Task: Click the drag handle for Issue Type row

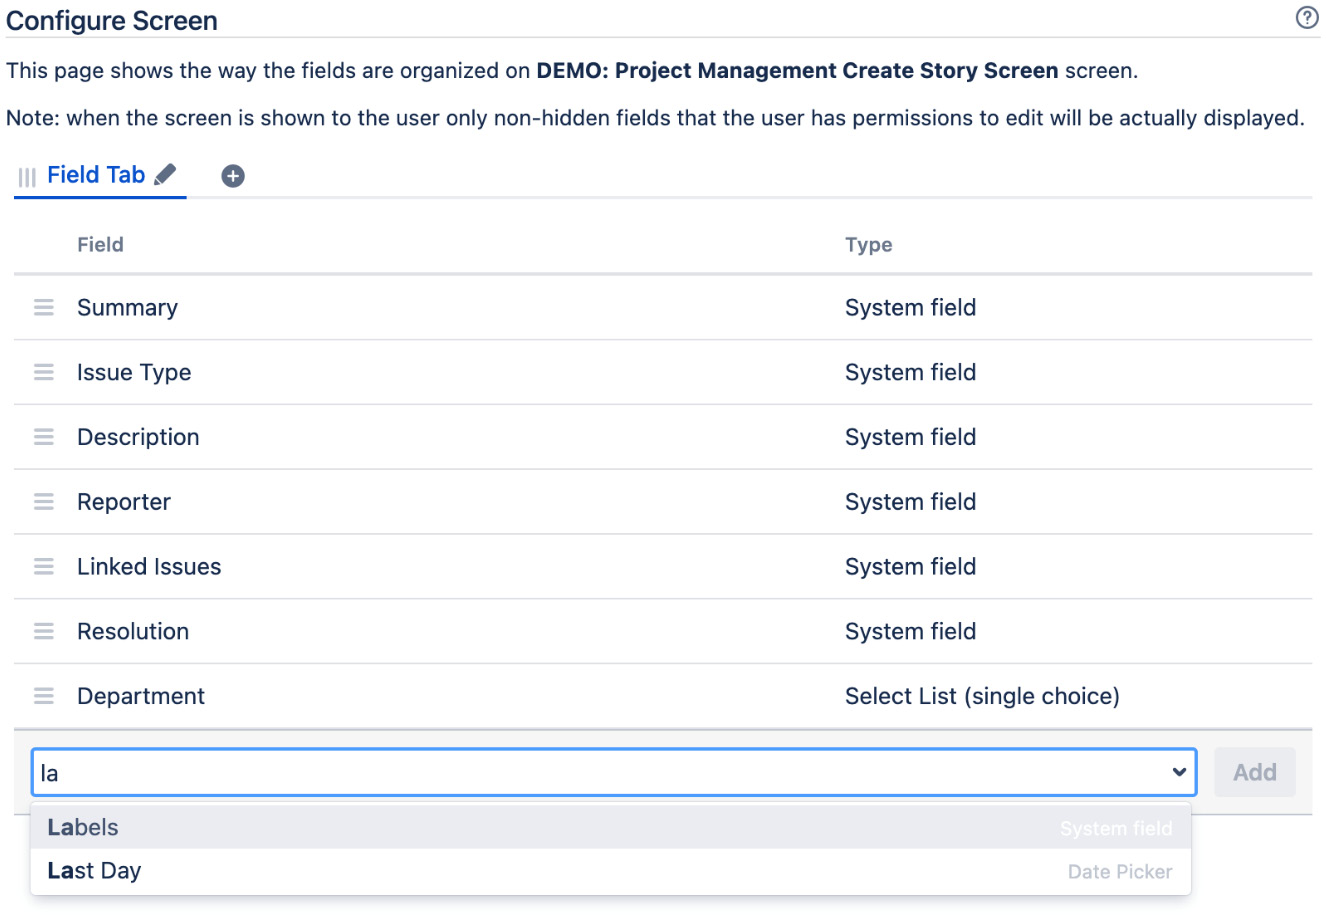Action: click(44, 373)
